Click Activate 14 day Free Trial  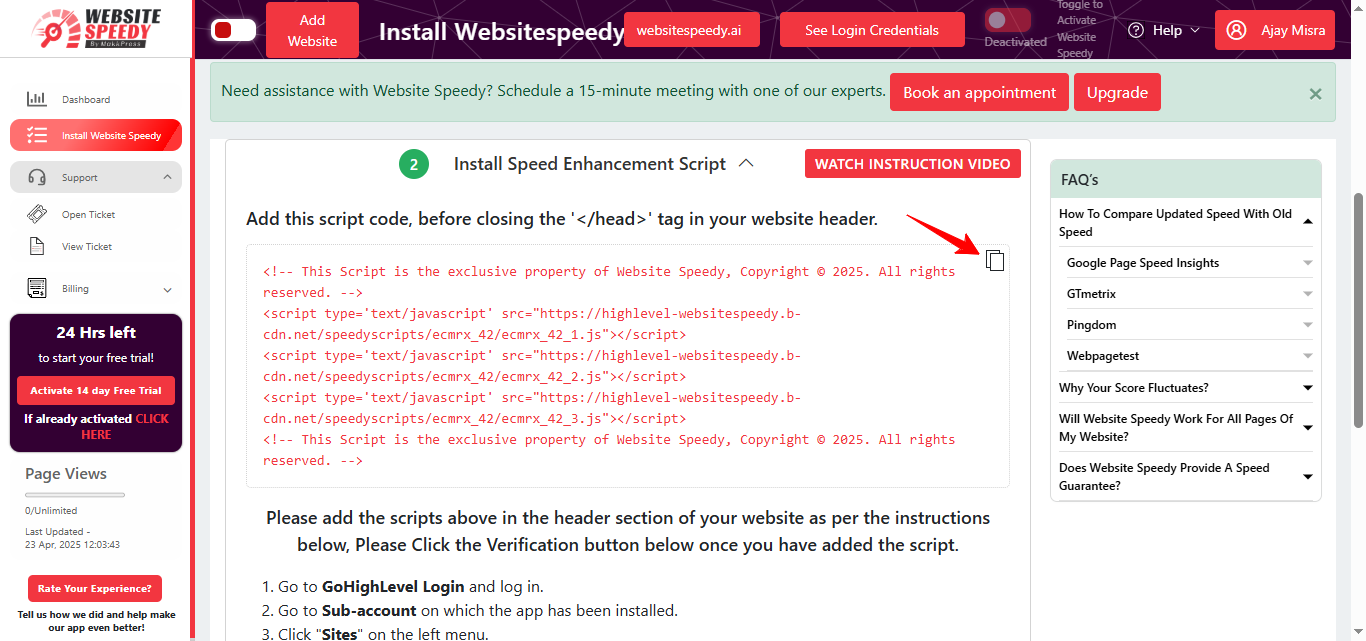96,391
